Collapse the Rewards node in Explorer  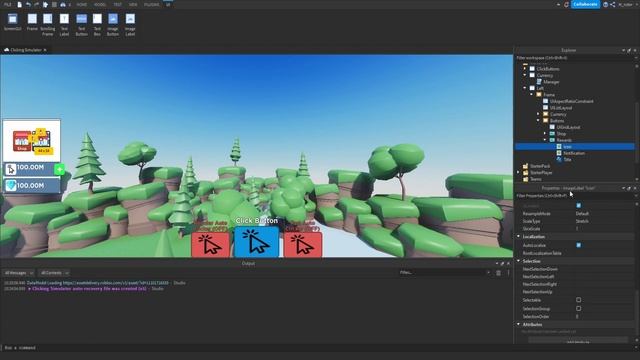[545, 140]
